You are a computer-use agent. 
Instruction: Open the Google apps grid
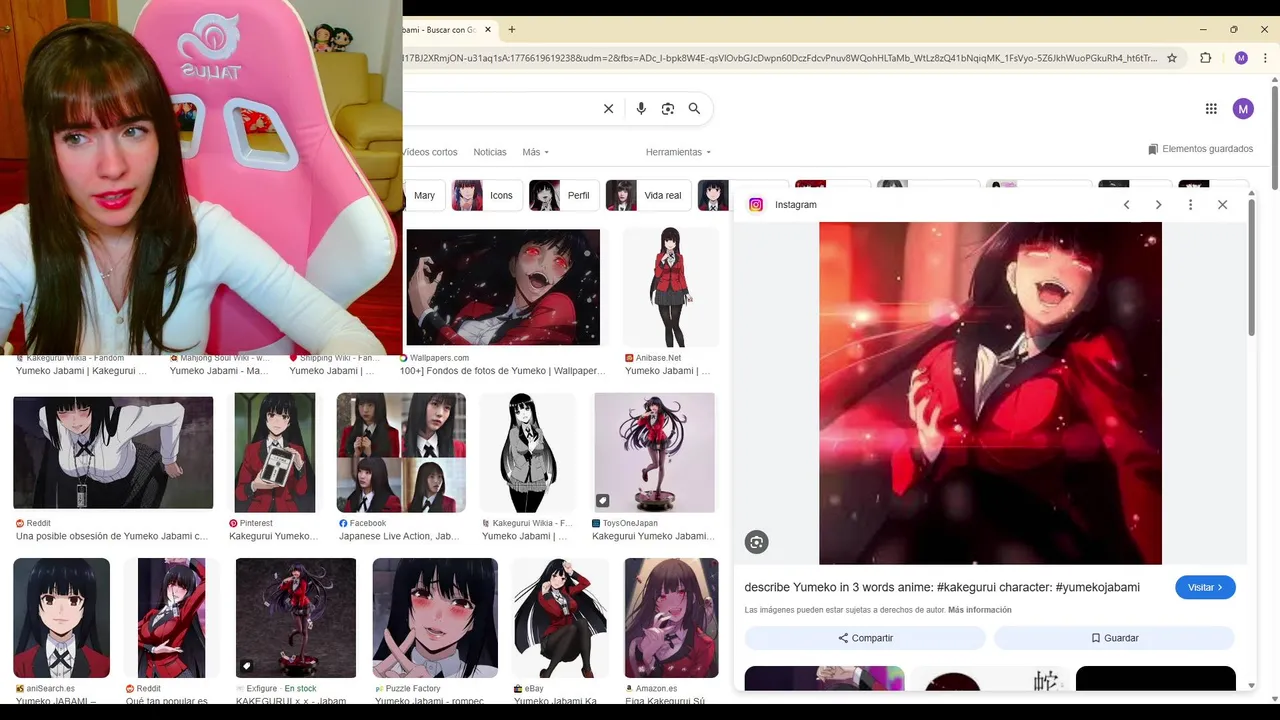(1211, 109)
